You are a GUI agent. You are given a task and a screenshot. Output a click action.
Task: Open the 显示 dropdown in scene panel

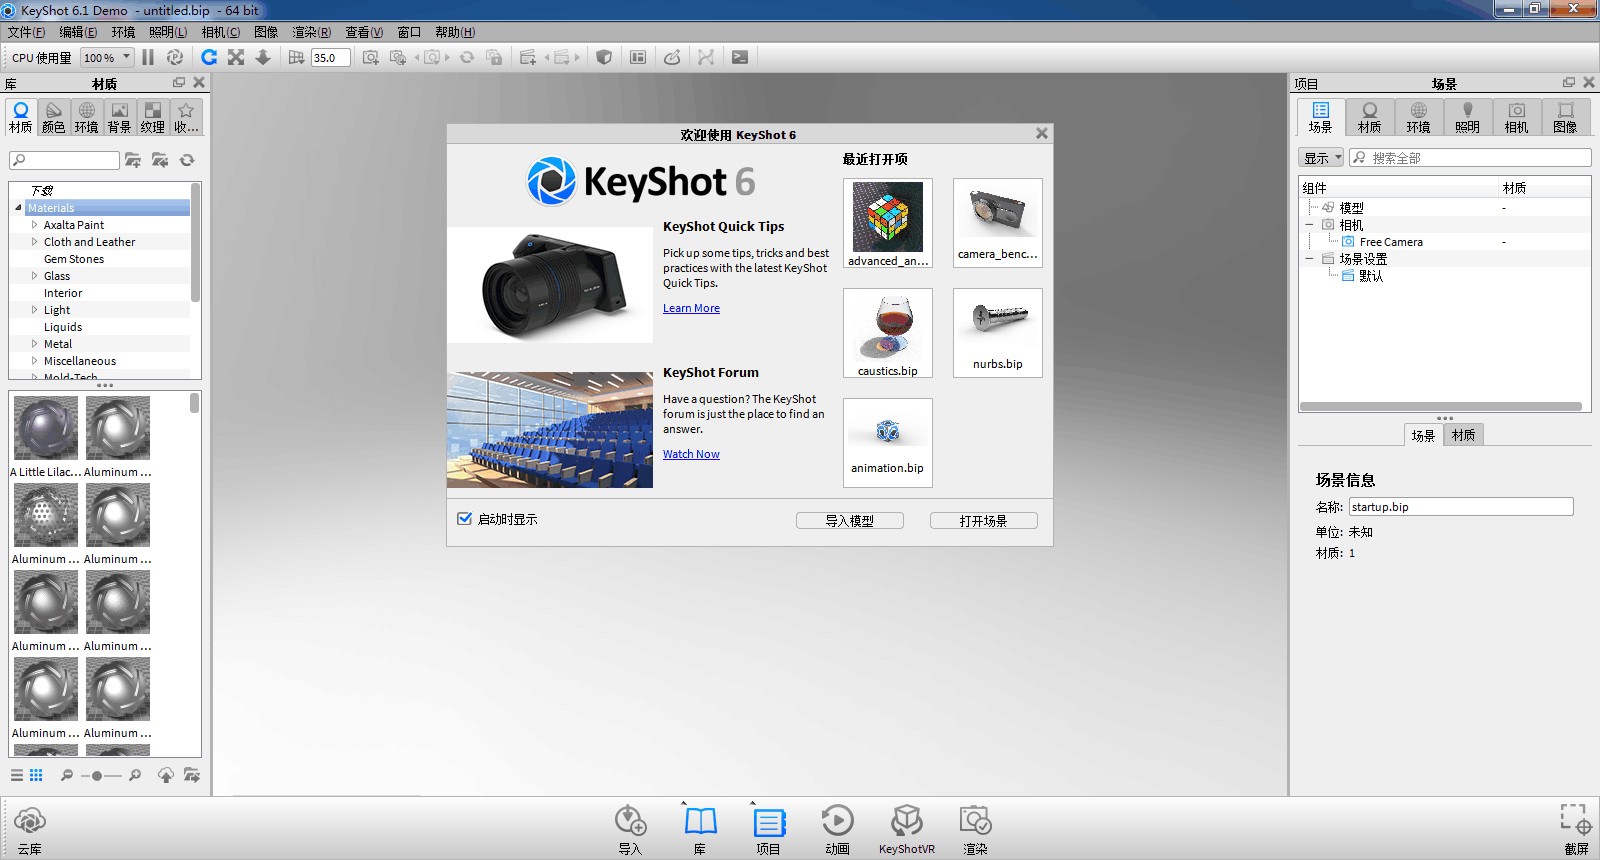click(x=1321, y=158)
